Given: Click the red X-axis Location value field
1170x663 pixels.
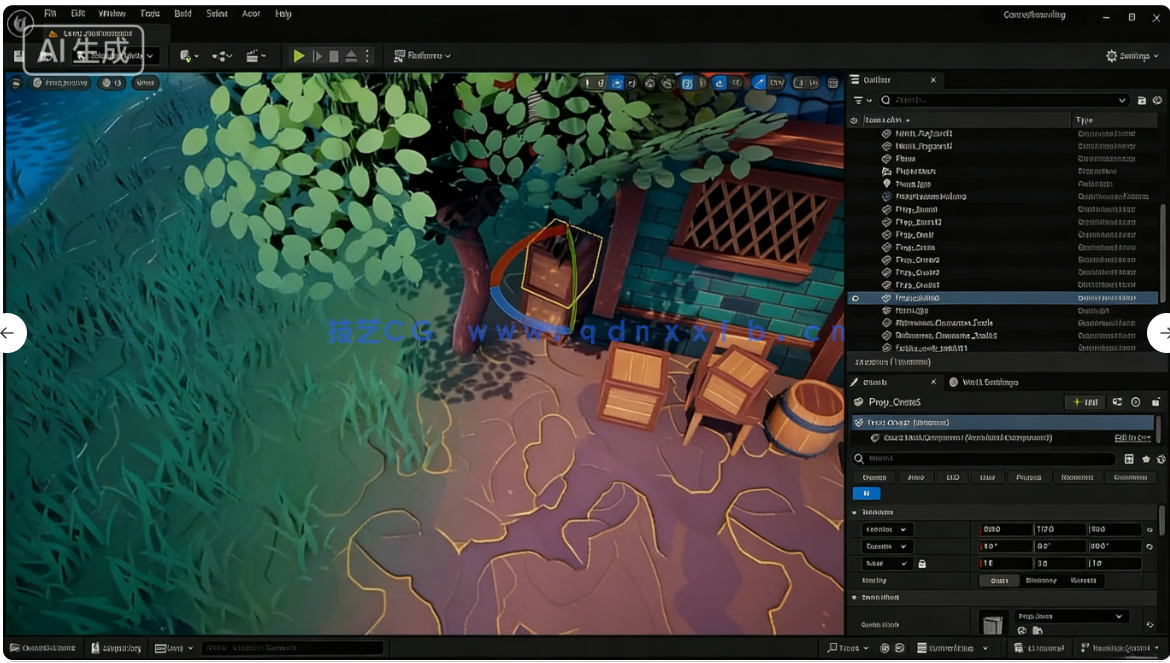Looking at the screenshot, I should pyautogui.click(x=1005, y=529).
